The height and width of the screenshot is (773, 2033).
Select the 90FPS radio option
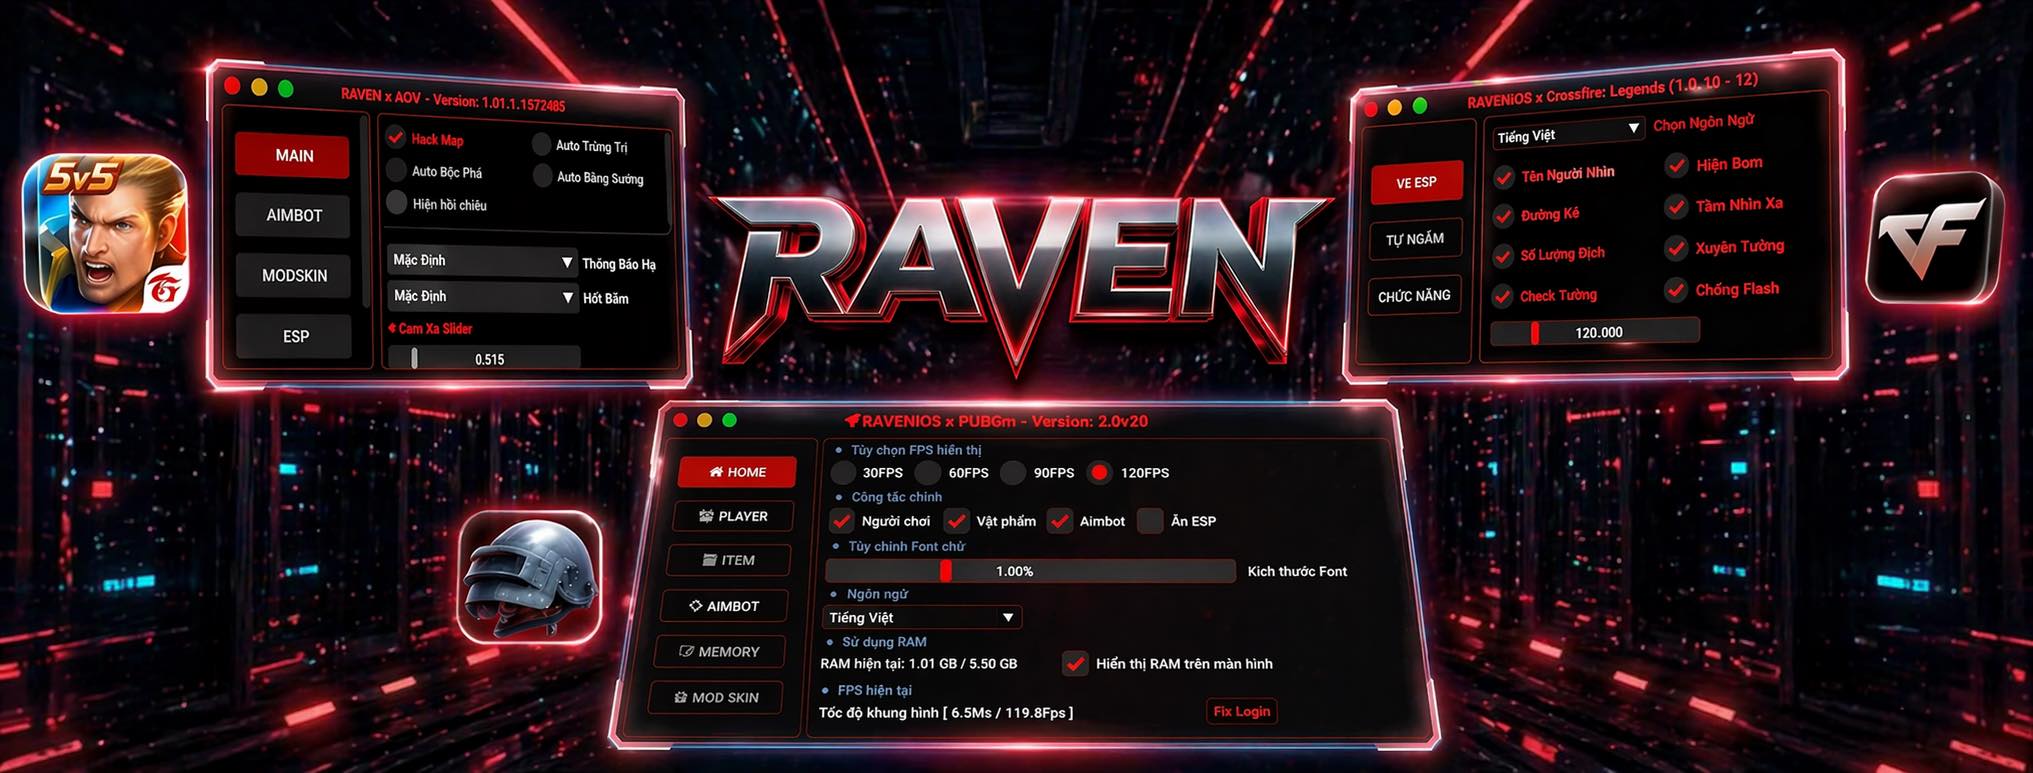click(1014, 472)
